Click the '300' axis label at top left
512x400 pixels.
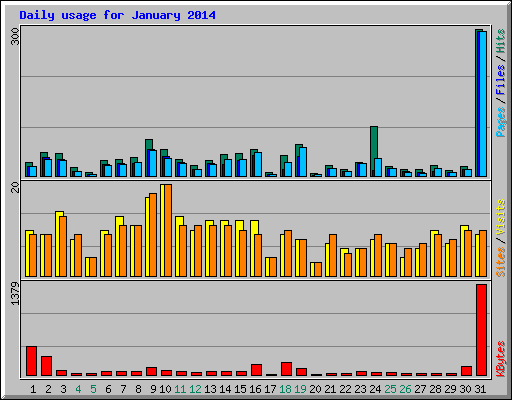point(15,37)
